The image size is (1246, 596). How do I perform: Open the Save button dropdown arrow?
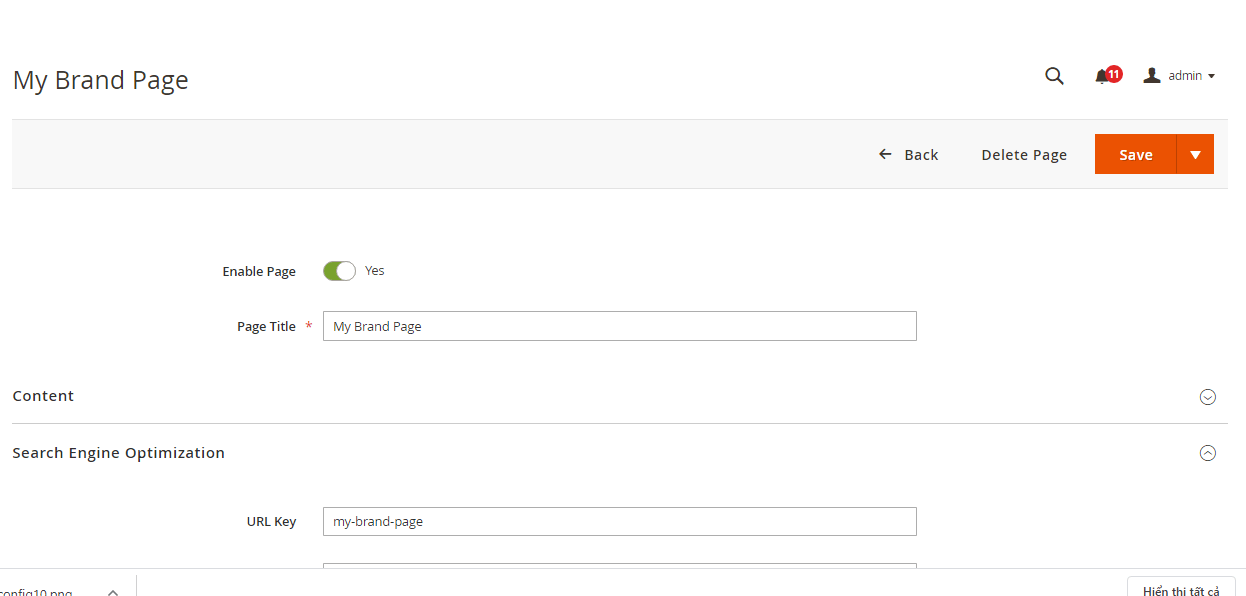click(1195, 155)
